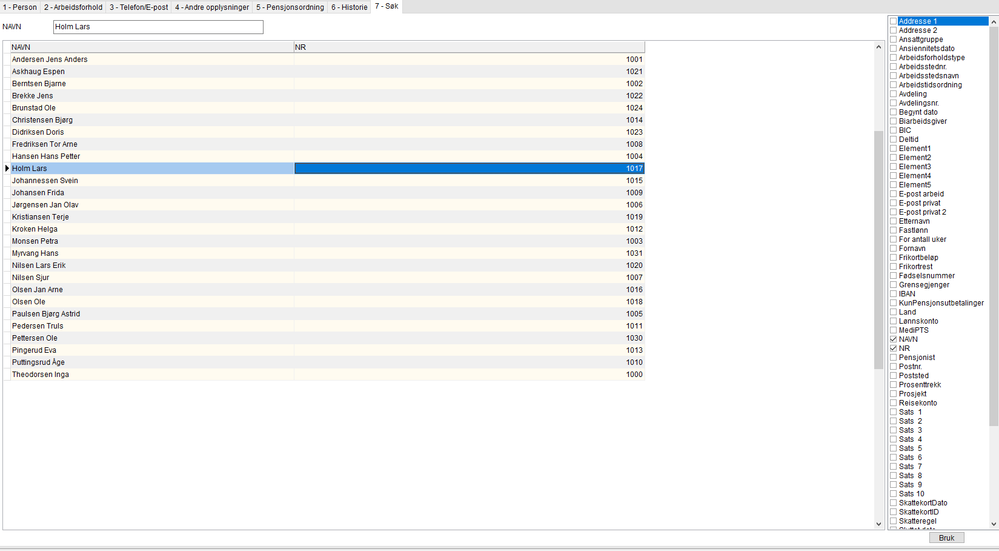Uncheck the NAVN checkbox
Screen dimensions: 999x551
[893, 340]
